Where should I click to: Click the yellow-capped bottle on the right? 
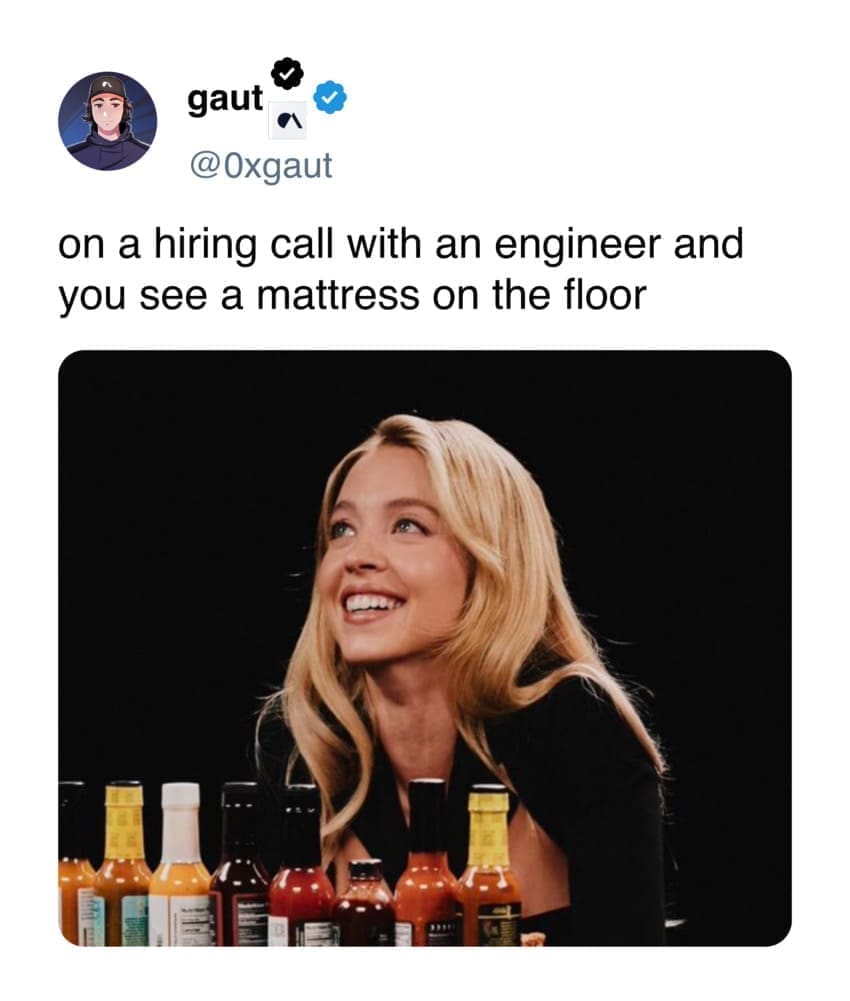point(489,863)
